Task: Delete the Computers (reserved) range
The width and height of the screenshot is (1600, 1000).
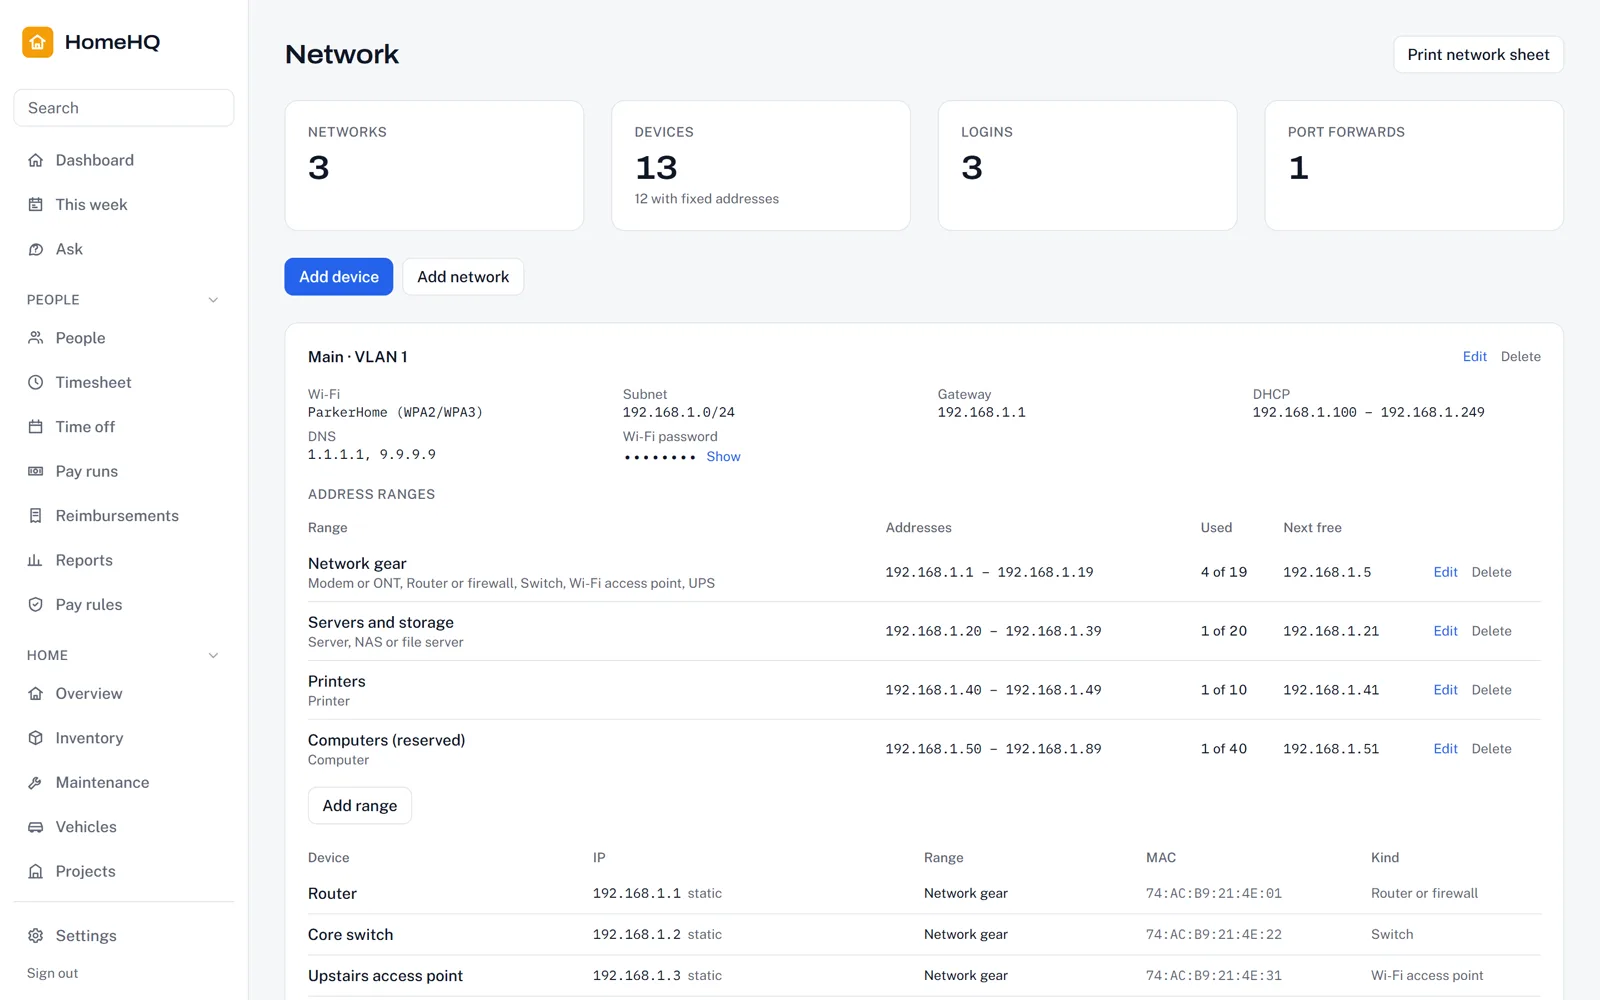Action: coord(1491,749)
